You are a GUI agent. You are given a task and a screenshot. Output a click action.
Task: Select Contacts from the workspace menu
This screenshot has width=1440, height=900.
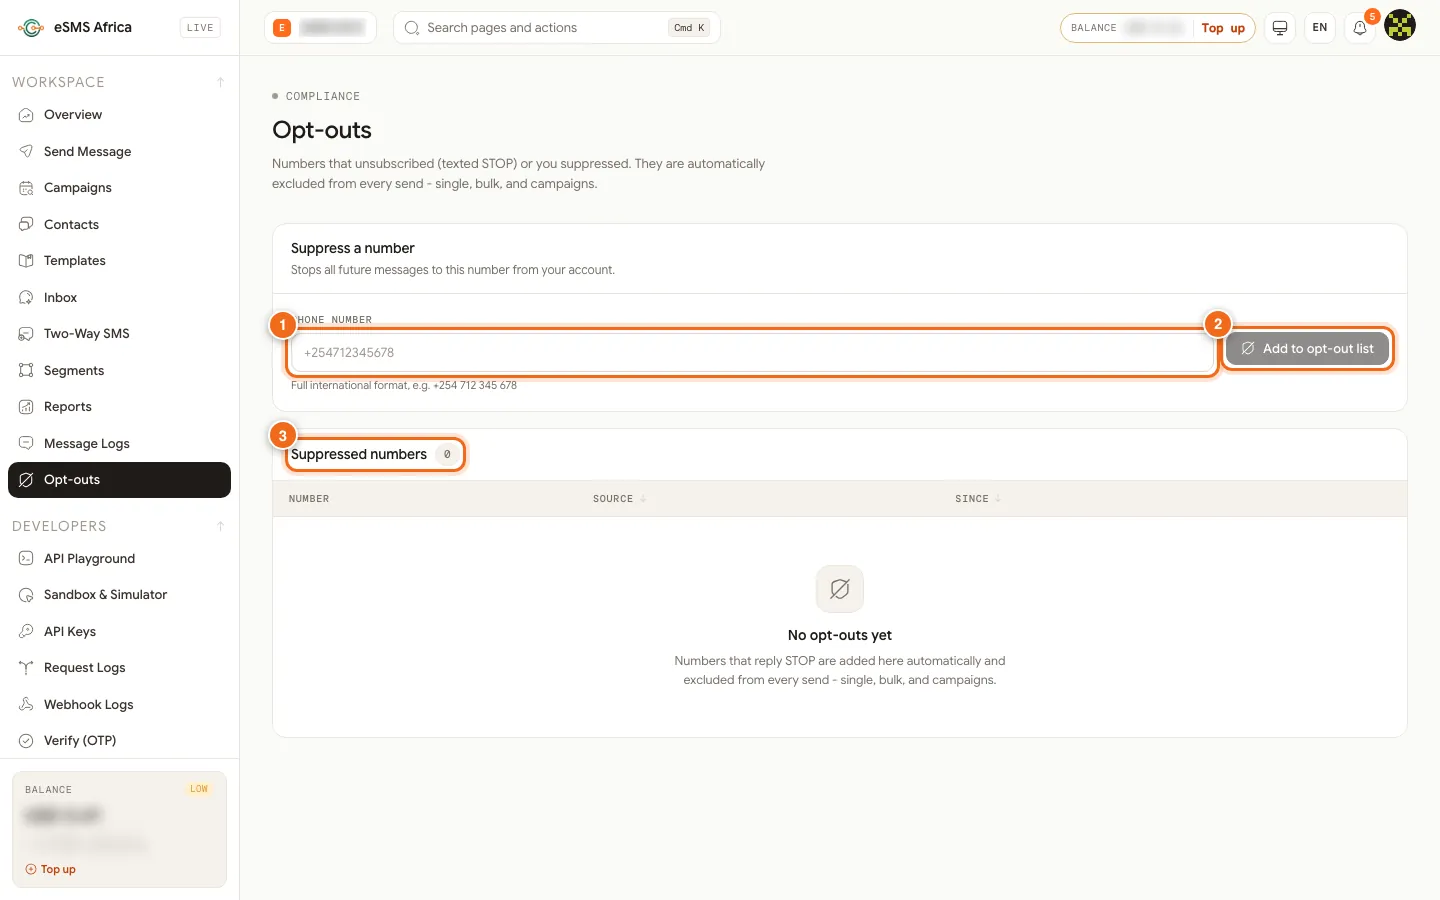click(x=119, y=224)
